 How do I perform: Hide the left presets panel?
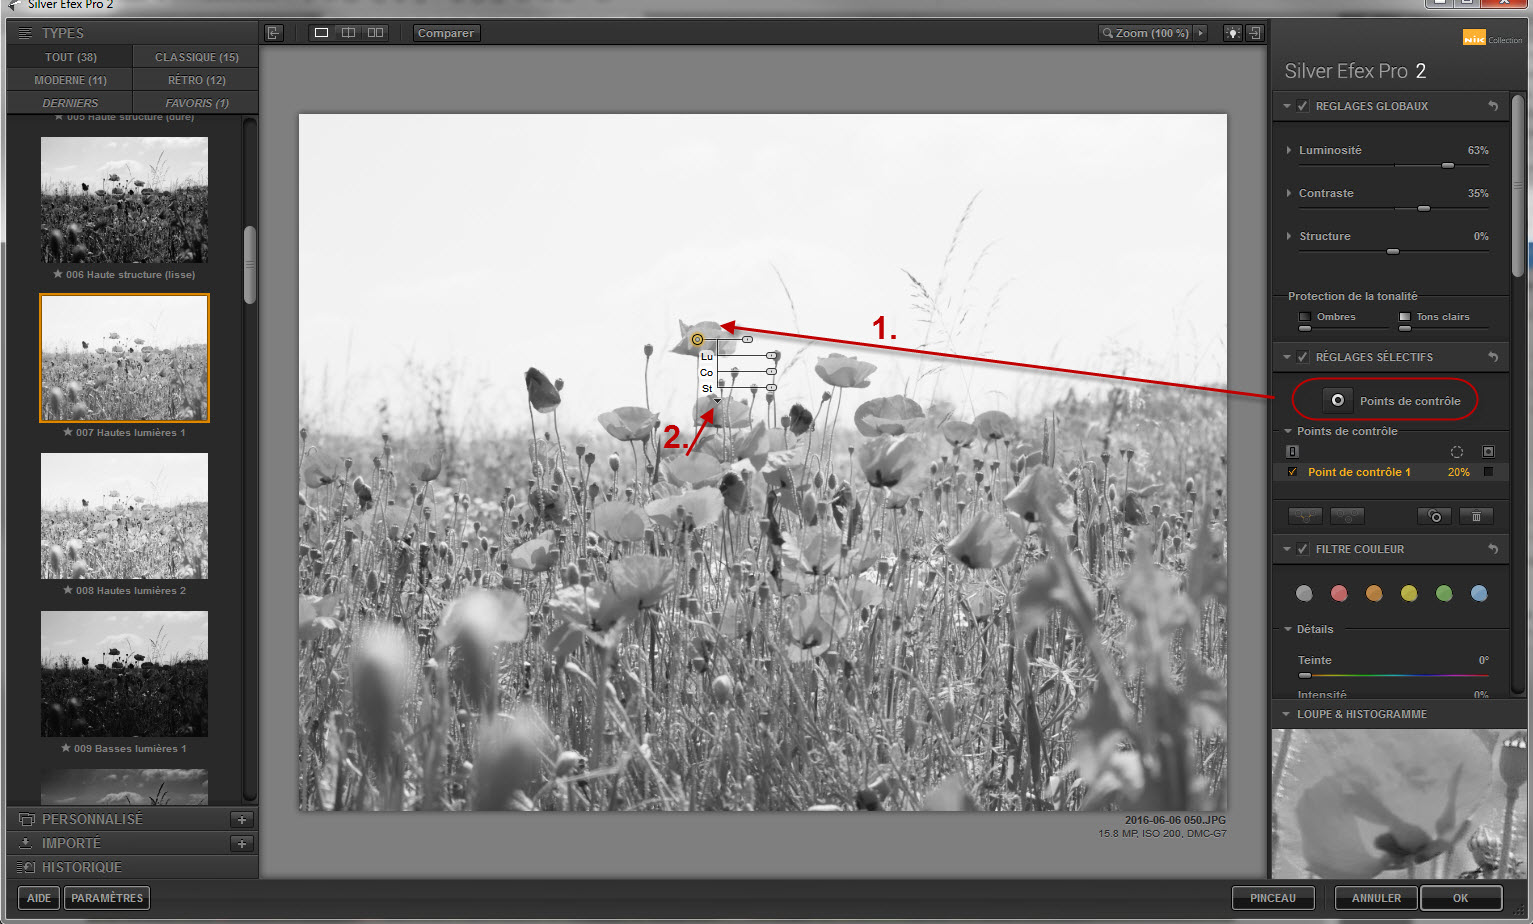pyautogui.click(x=273, y=33)
